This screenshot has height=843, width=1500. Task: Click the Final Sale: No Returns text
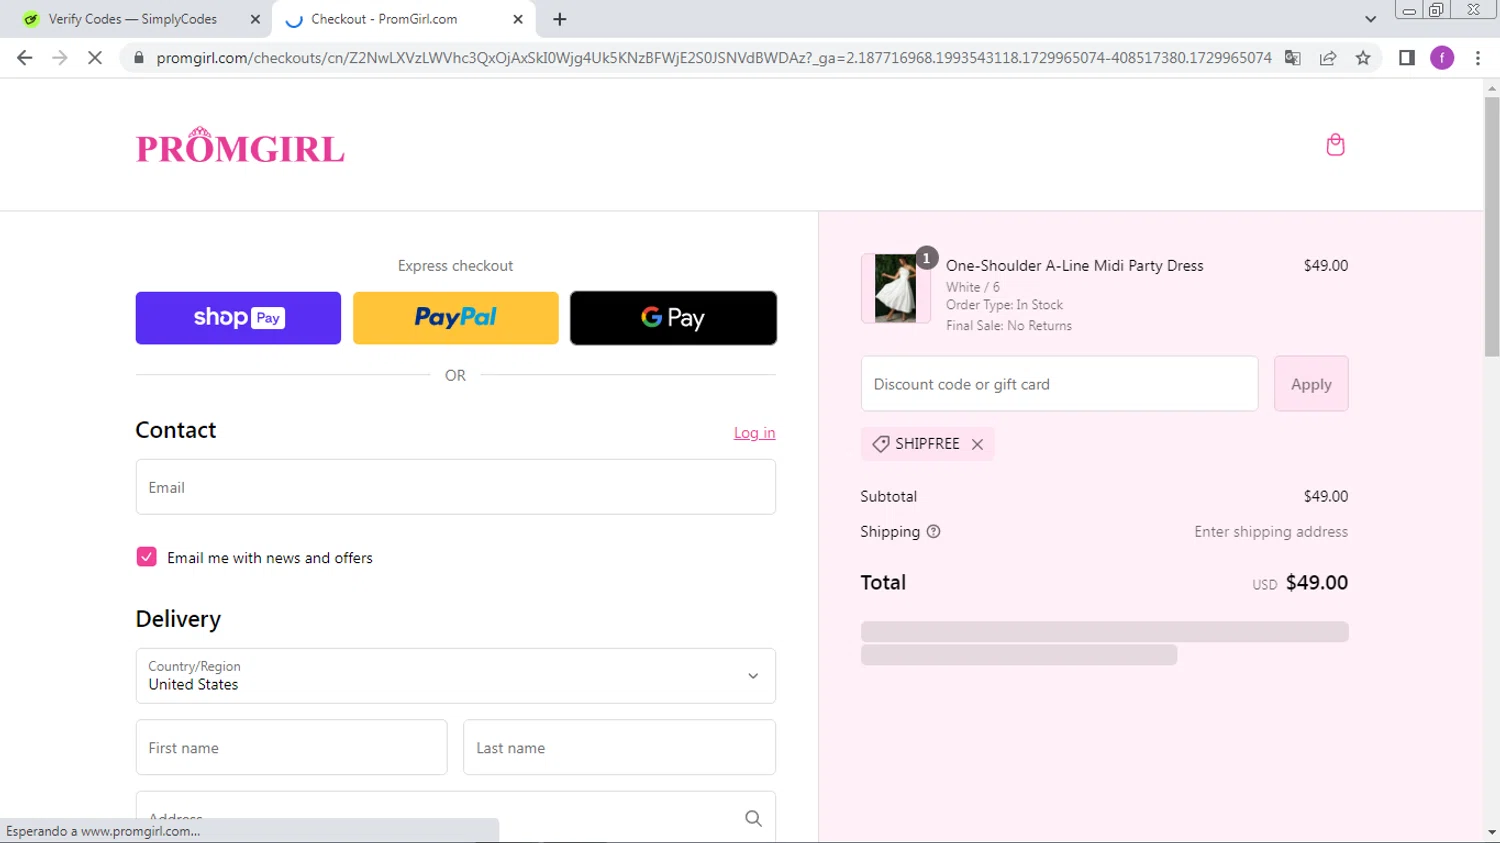(x=1009, y=326)
